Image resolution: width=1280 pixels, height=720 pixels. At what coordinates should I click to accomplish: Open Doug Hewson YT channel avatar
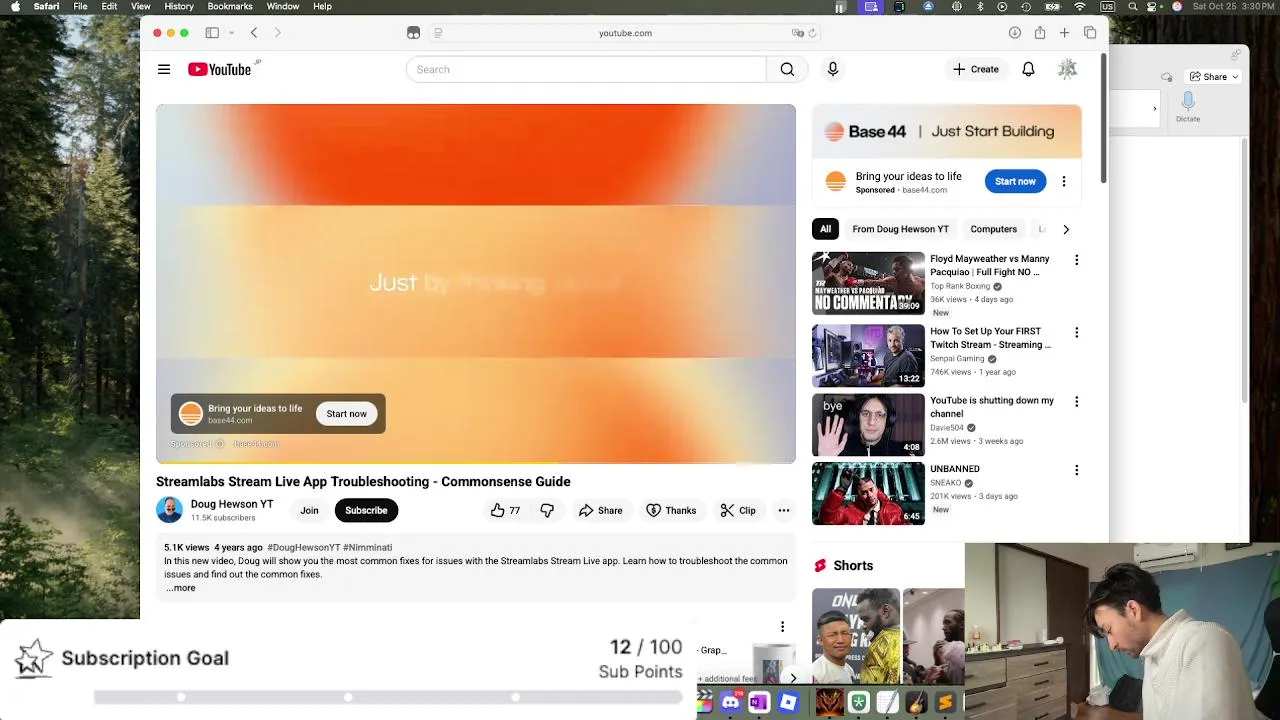point(169,510)
